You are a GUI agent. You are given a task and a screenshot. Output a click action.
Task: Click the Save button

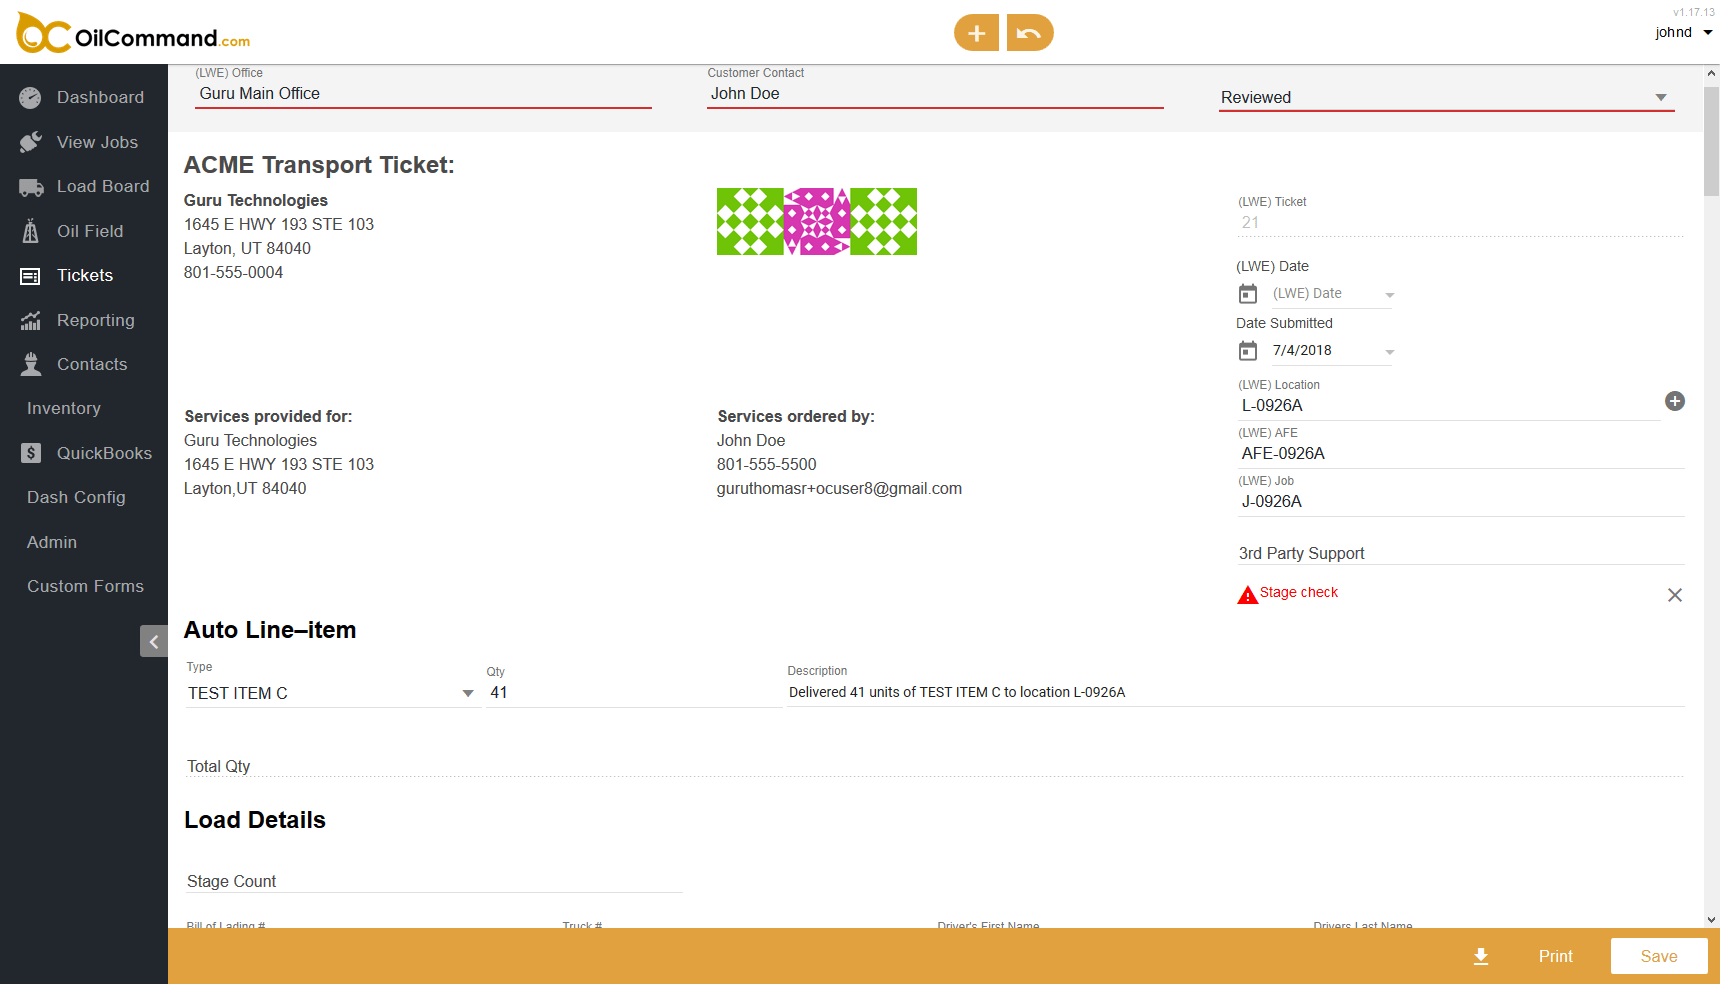1659,956
